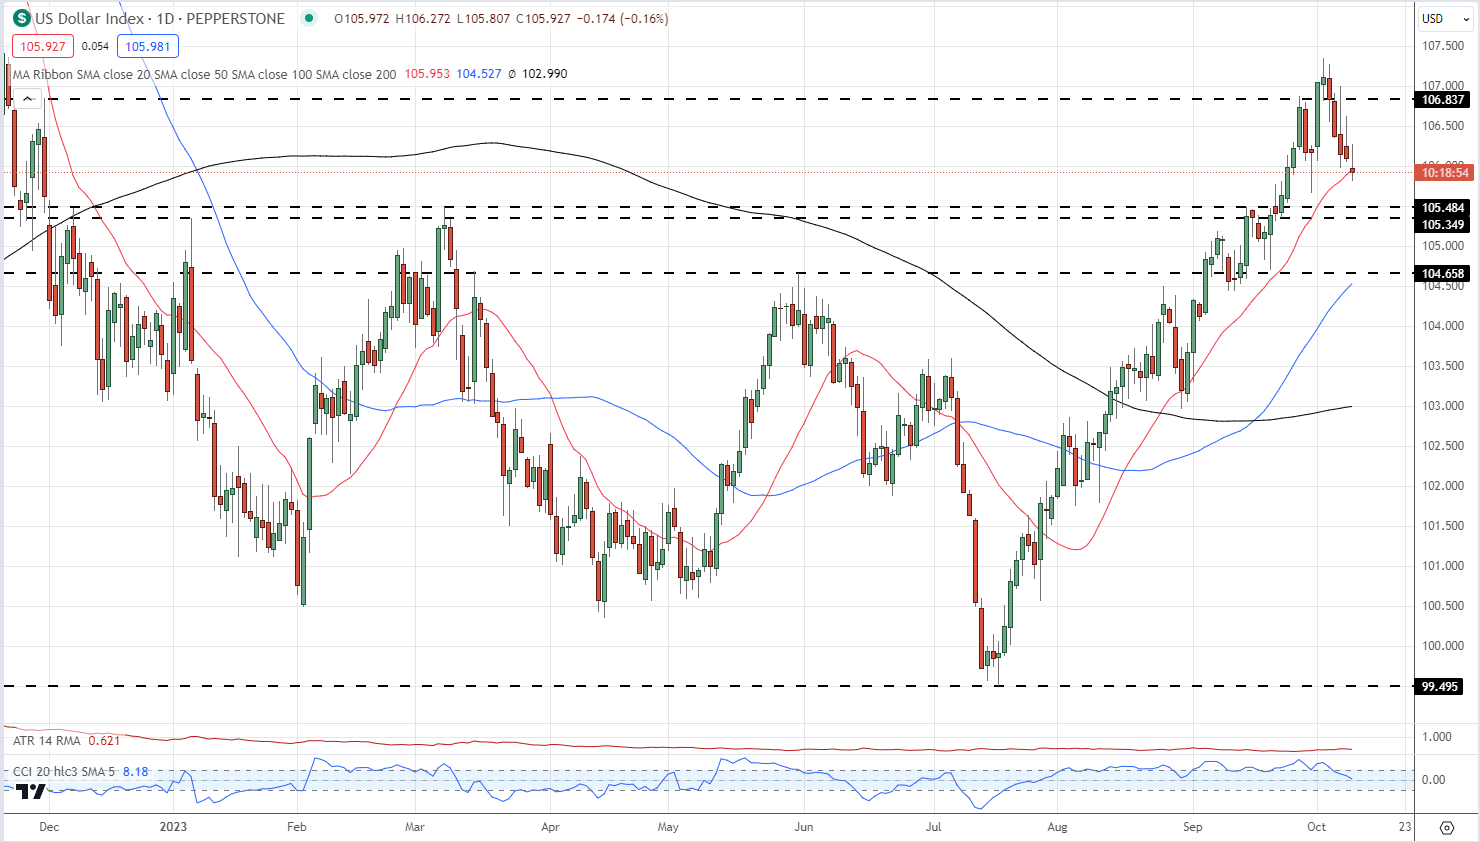Click the 107.500 price scale label

1443,46
